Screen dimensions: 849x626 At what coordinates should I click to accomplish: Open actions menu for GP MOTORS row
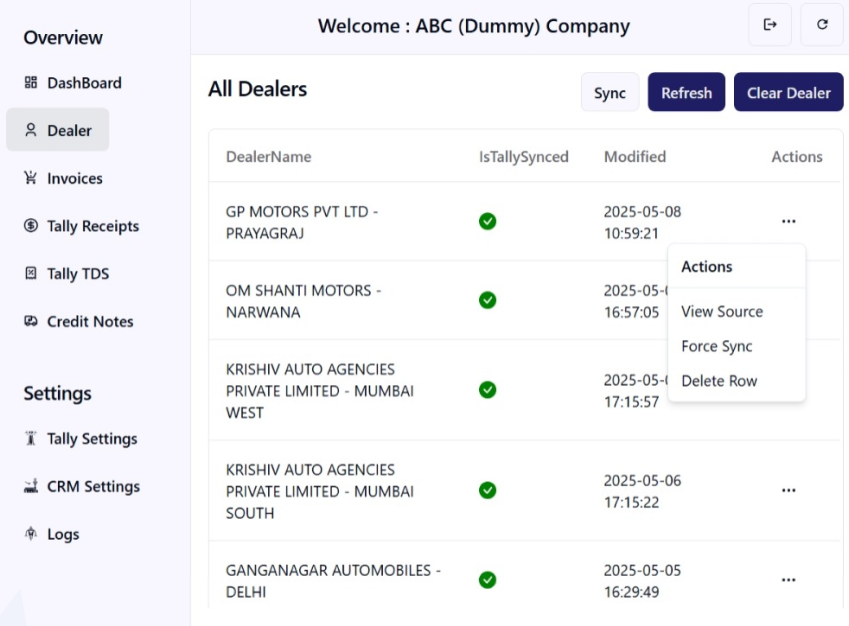pyautogui.click(x=788, y=221)
